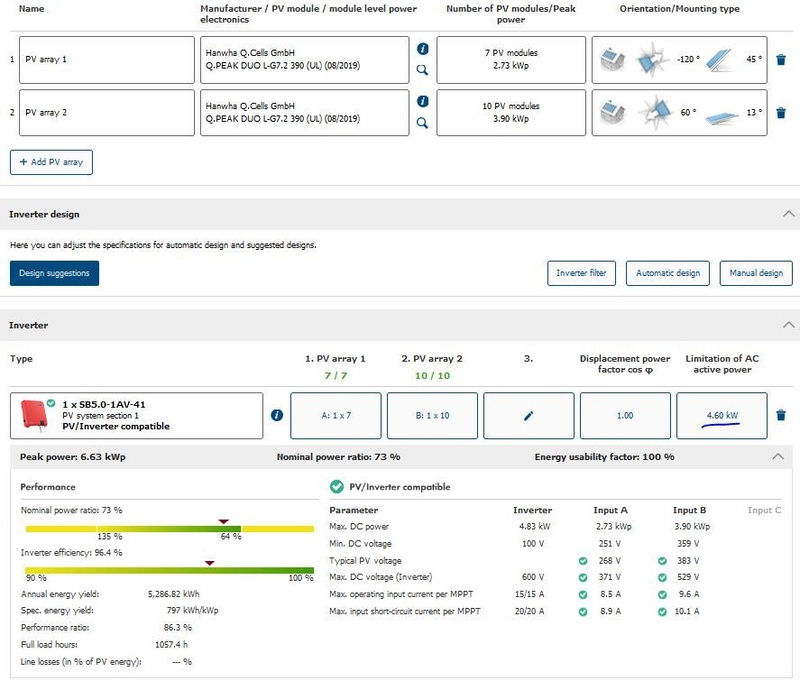Click magnifier search icon for PV array 1

click(x=422, y=70)
